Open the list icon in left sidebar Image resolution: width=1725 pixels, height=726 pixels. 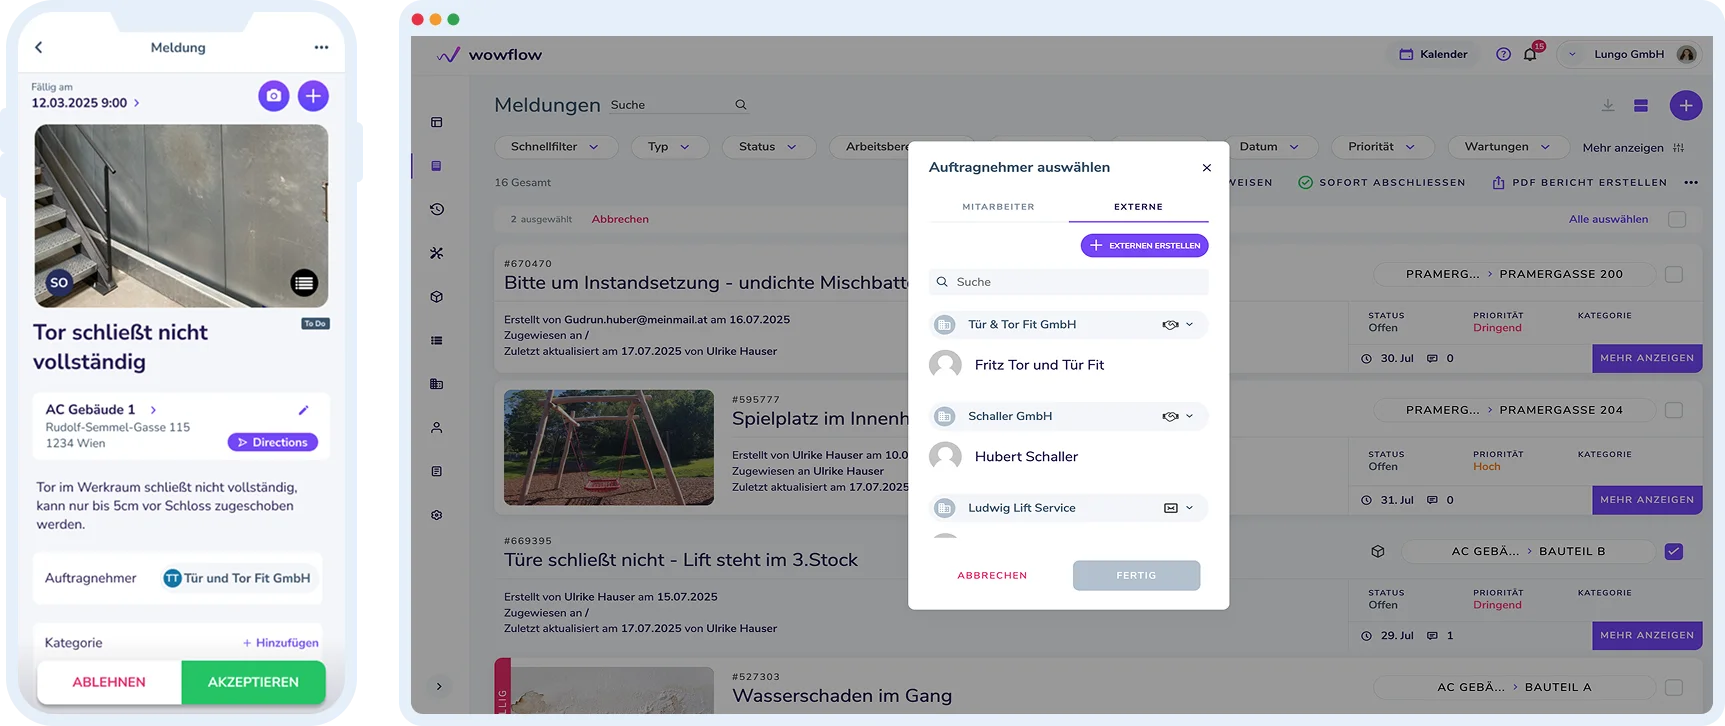tap(437, 340)
